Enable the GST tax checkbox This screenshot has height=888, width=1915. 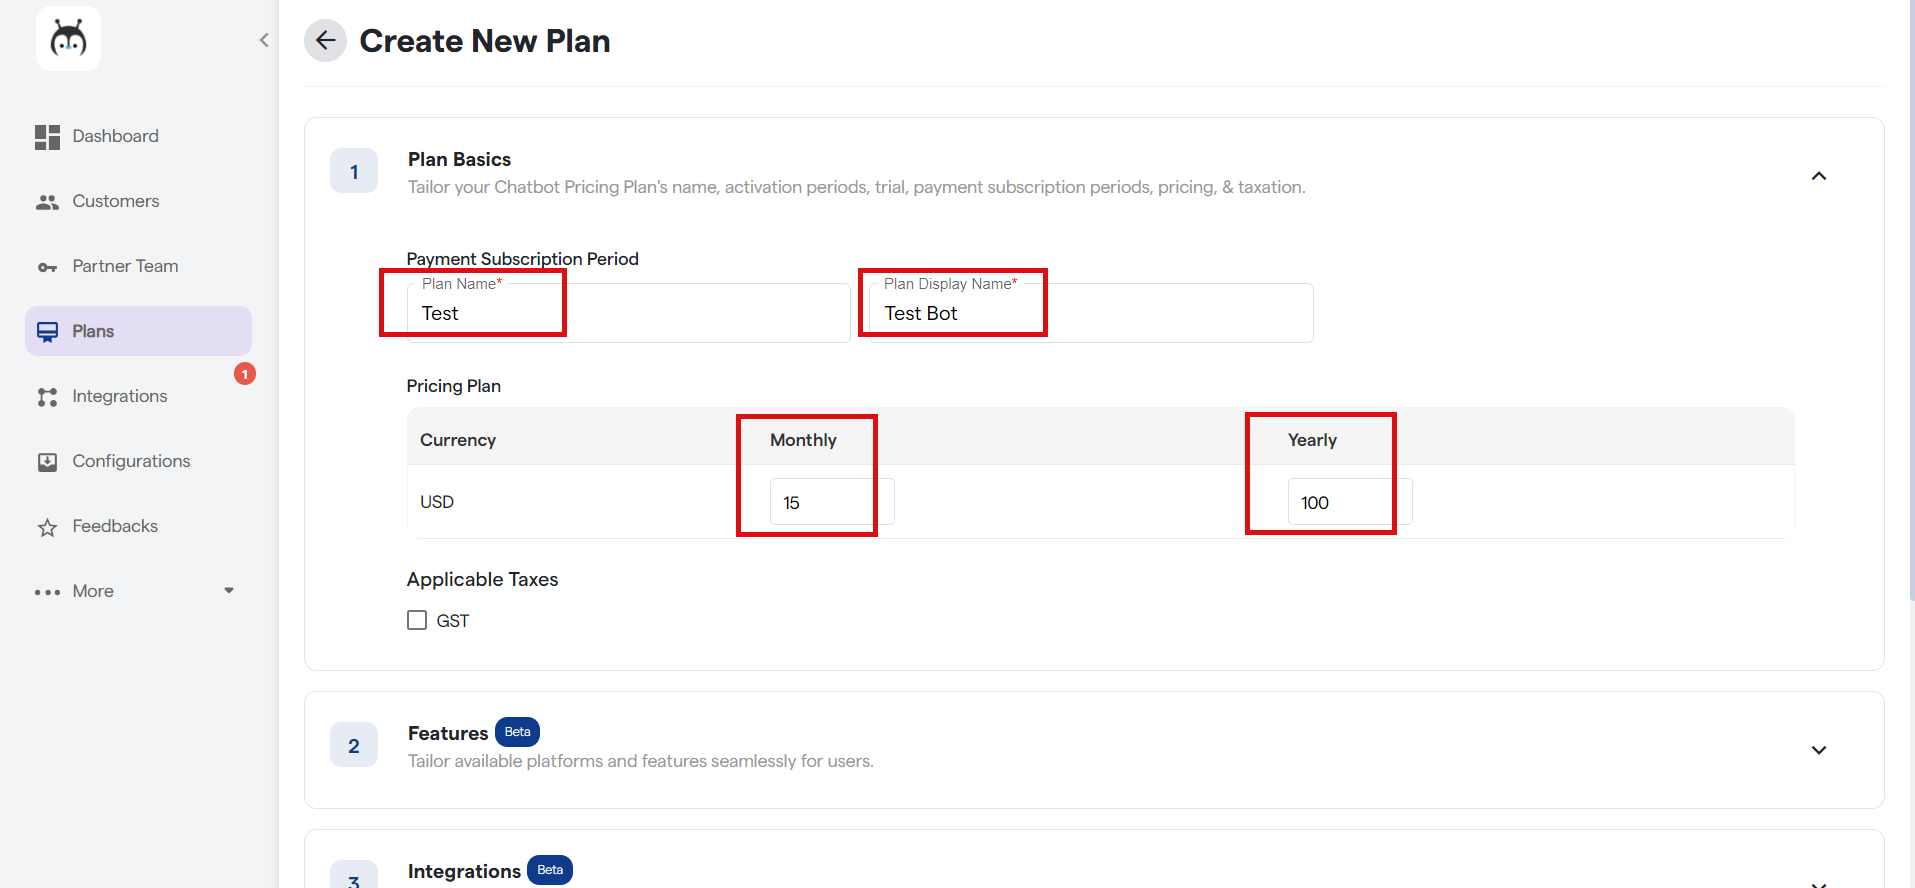(417, 620)
